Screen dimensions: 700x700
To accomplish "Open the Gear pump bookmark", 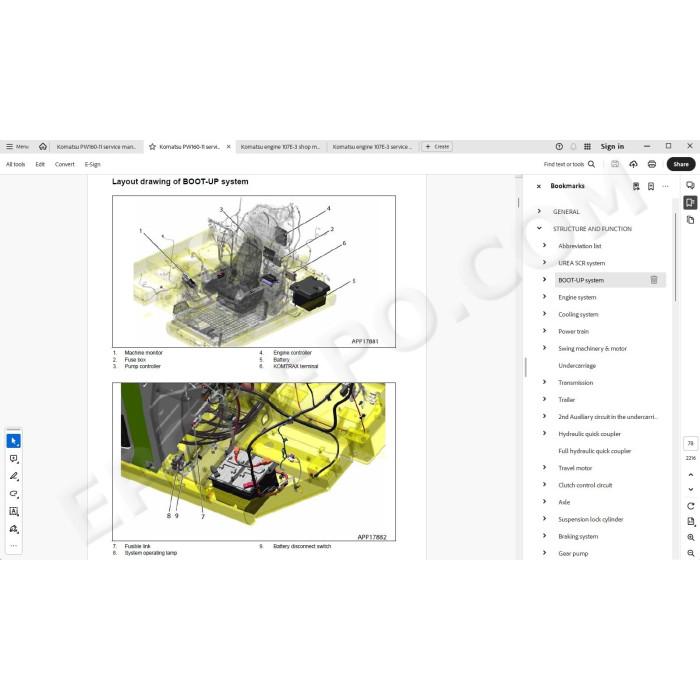I will 573,554.
